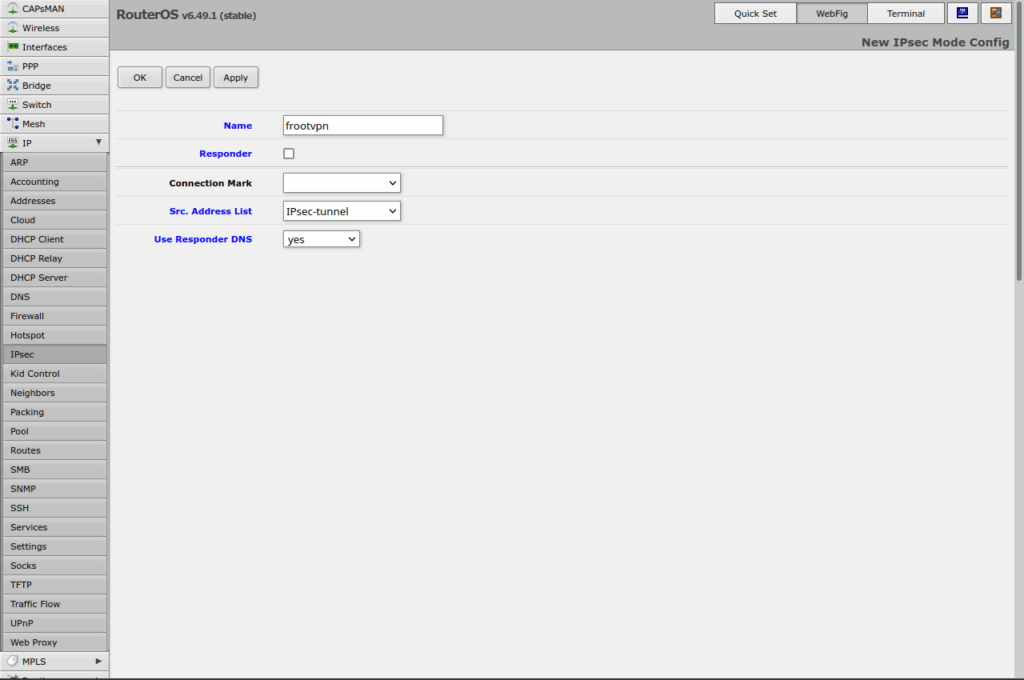Select the Mesh nodes icon
The height and width of the screenshot is (680, 1024).
click(x=13, y=124)
